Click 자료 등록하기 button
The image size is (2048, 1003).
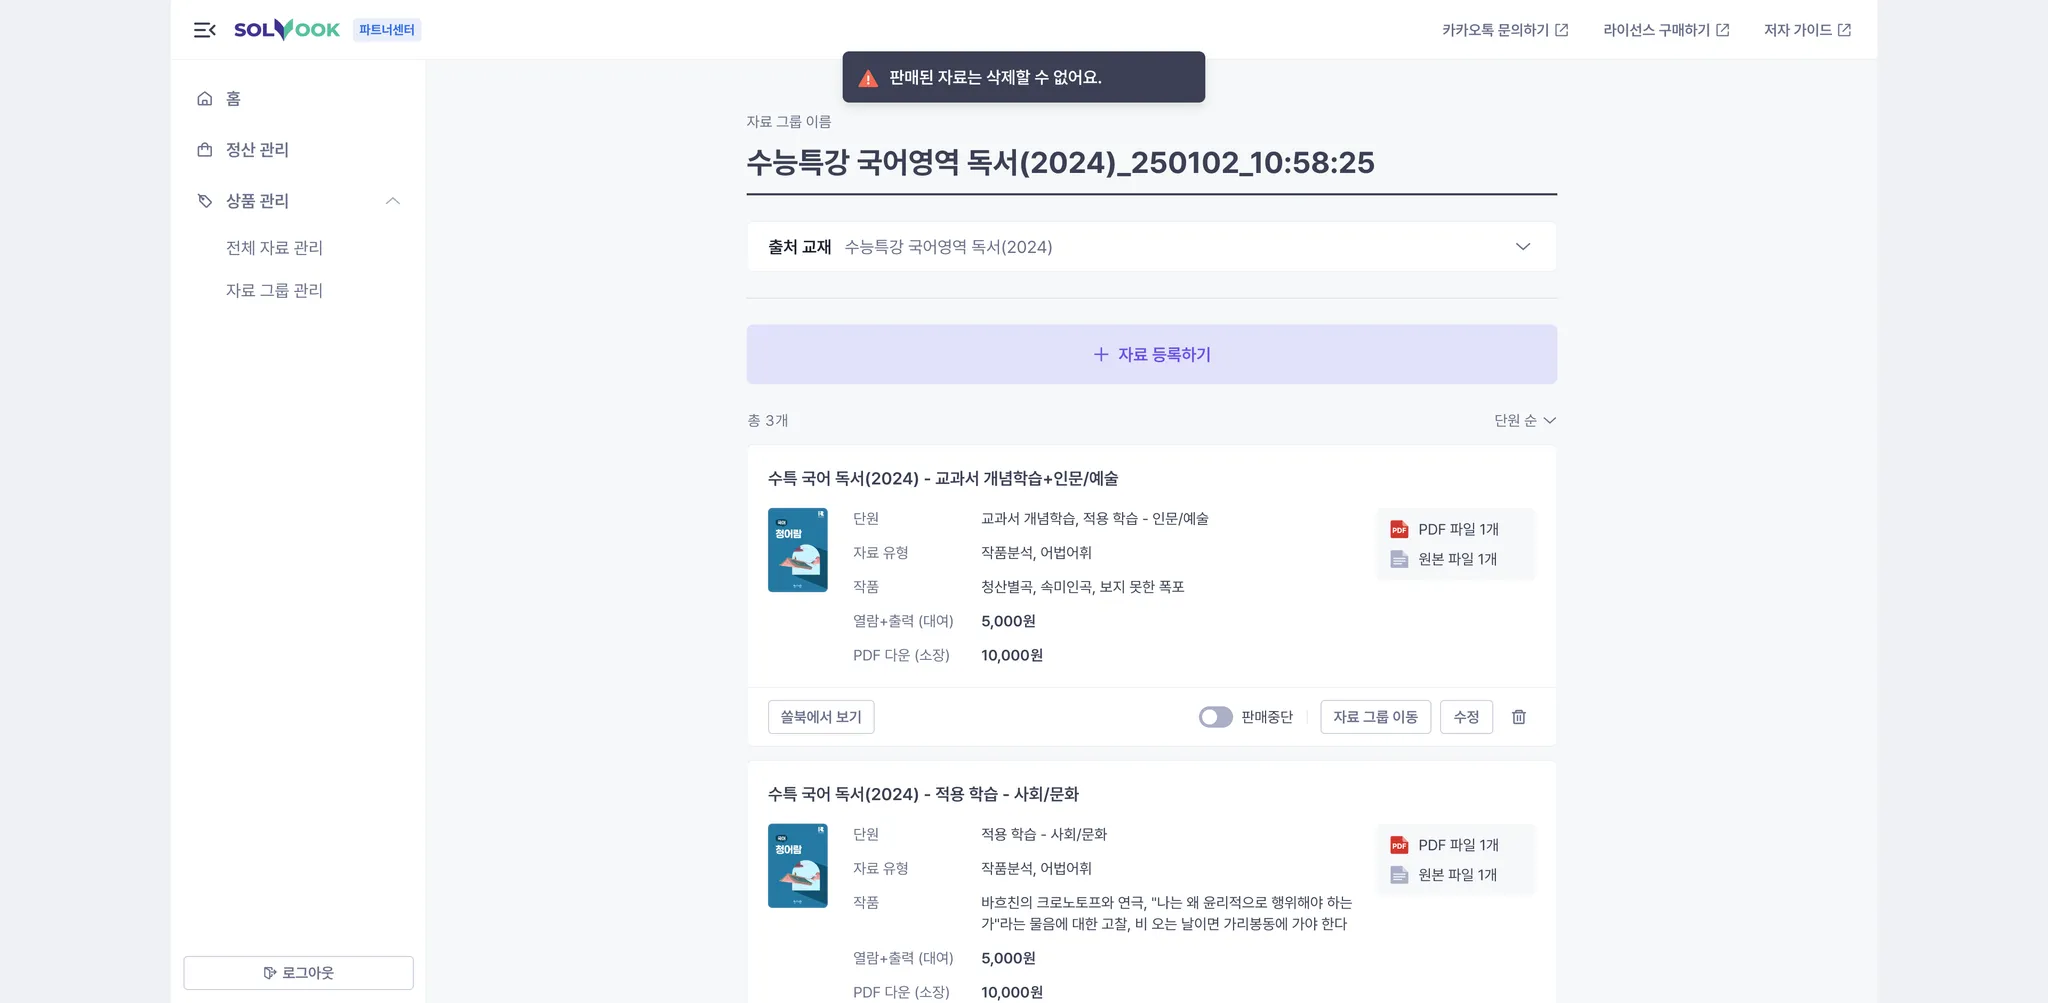click(1151, 354)
